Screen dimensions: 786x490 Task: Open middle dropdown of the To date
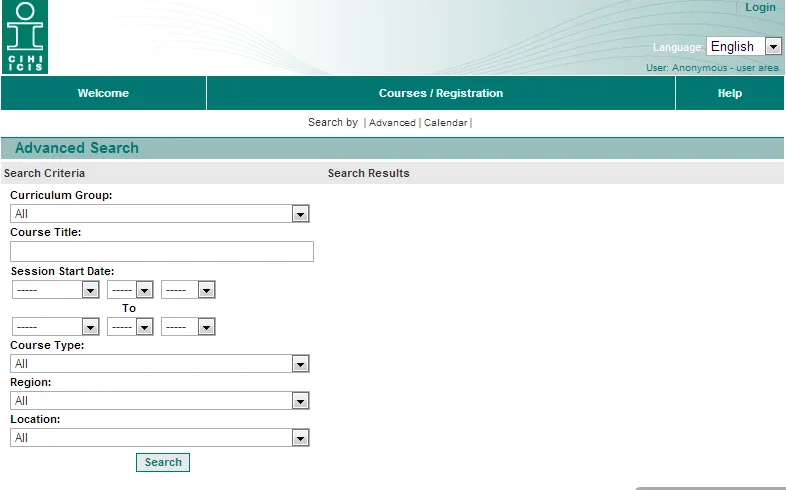click(x=130, y=327)
